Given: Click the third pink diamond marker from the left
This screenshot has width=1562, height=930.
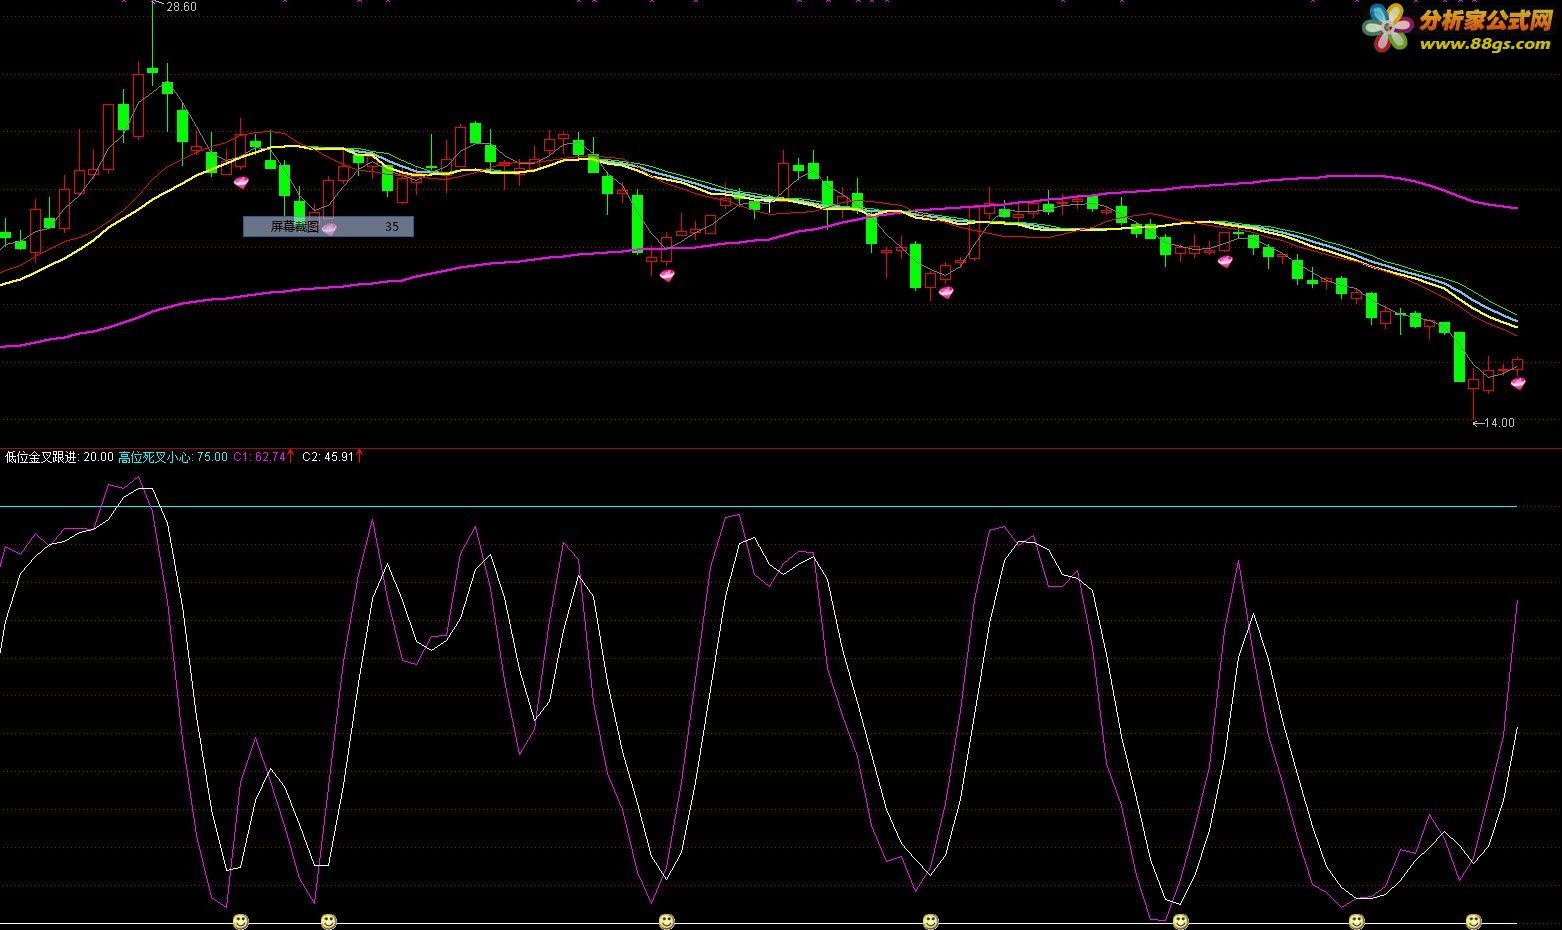Looking at the screenshot, I should pos(668,275).
